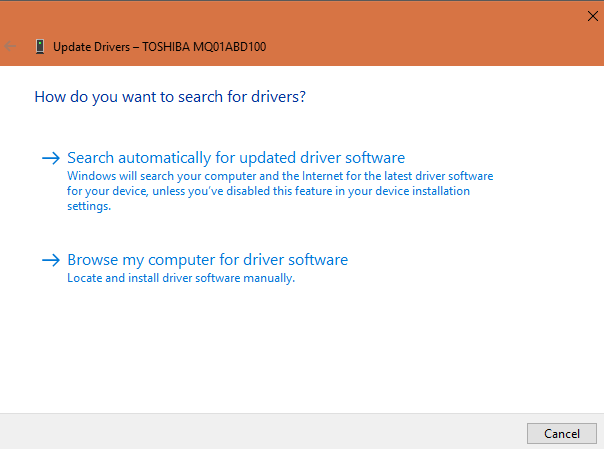
Task: Click the arrow icon next to Search automatically
Action: [x=50, y=158]
